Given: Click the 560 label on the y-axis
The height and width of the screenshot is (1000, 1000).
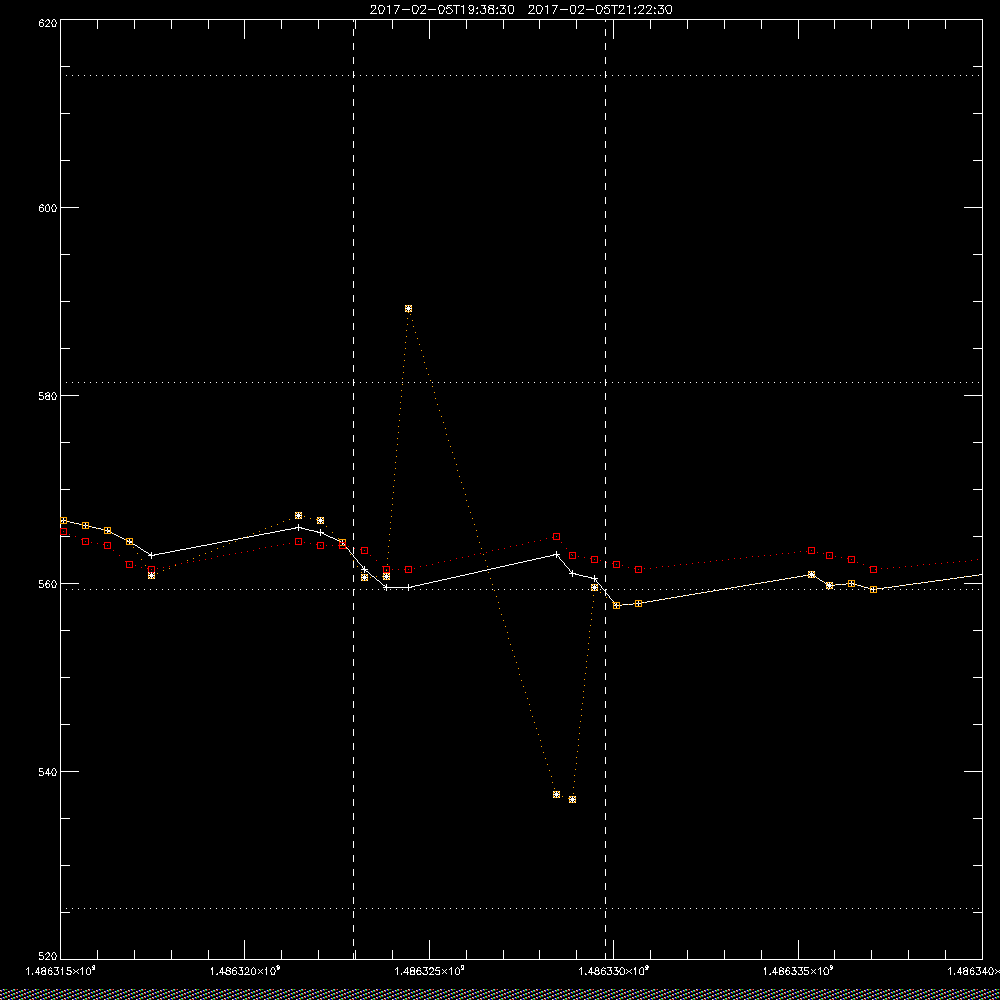Looking at the screenshot, I should (48, 584).
